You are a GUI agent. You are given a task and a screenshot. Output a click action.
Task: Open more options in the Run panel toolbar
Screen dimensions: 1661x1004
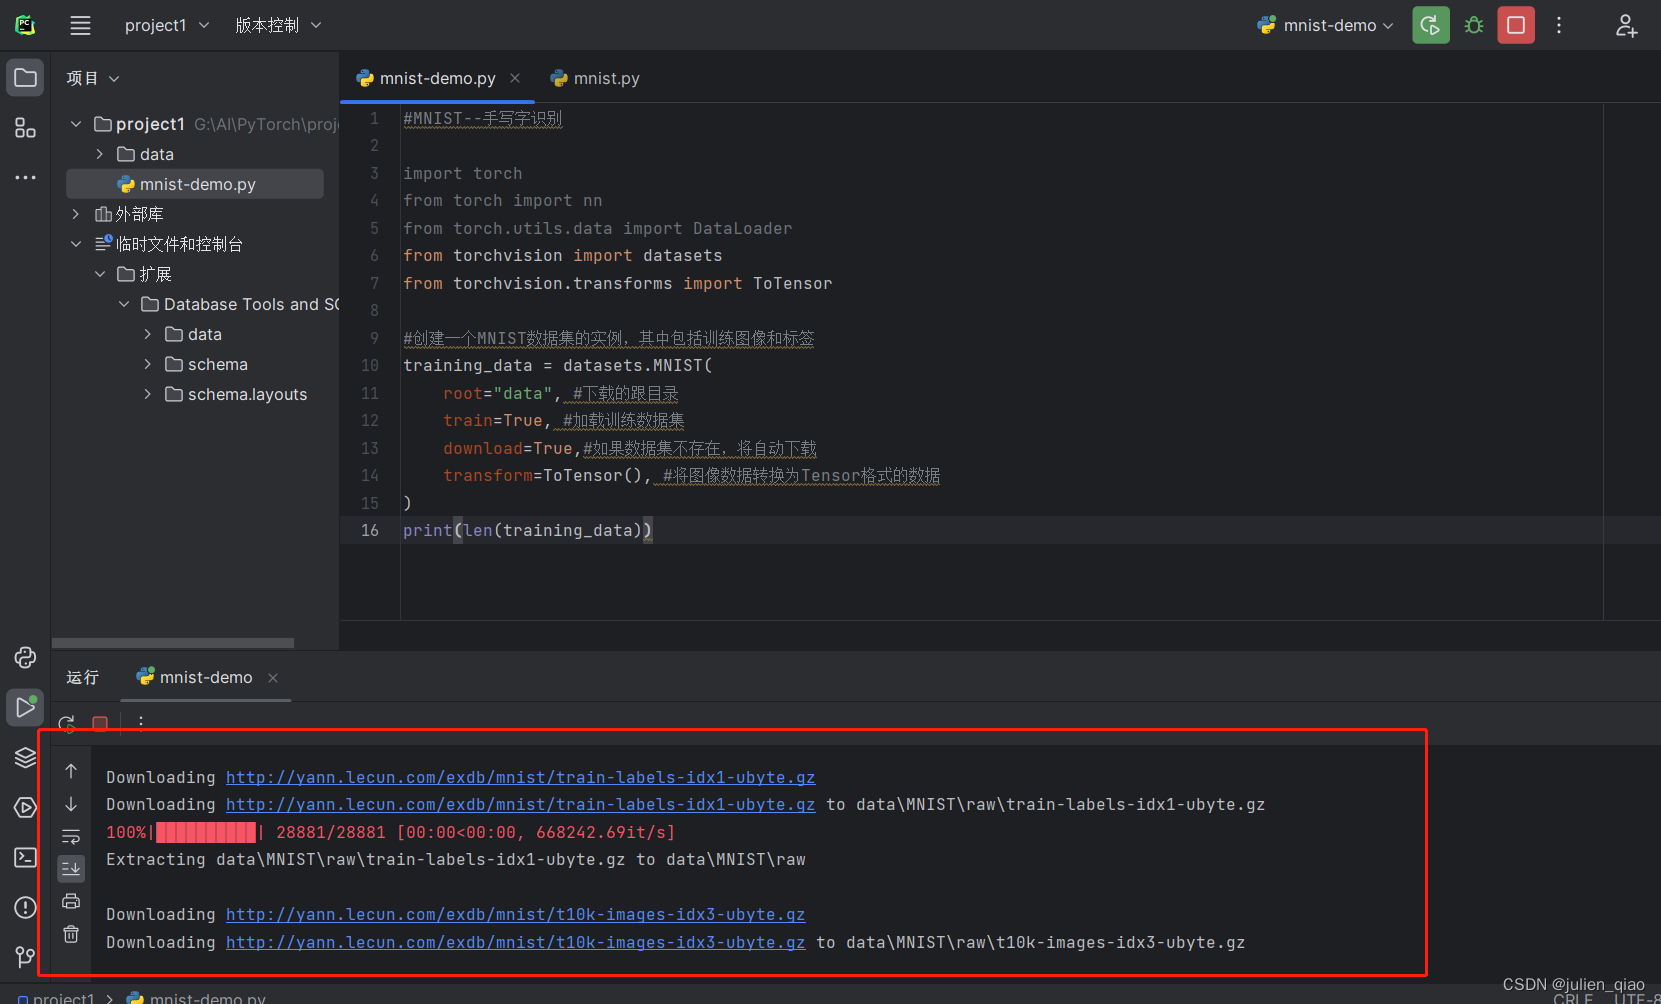click(141, 722)
